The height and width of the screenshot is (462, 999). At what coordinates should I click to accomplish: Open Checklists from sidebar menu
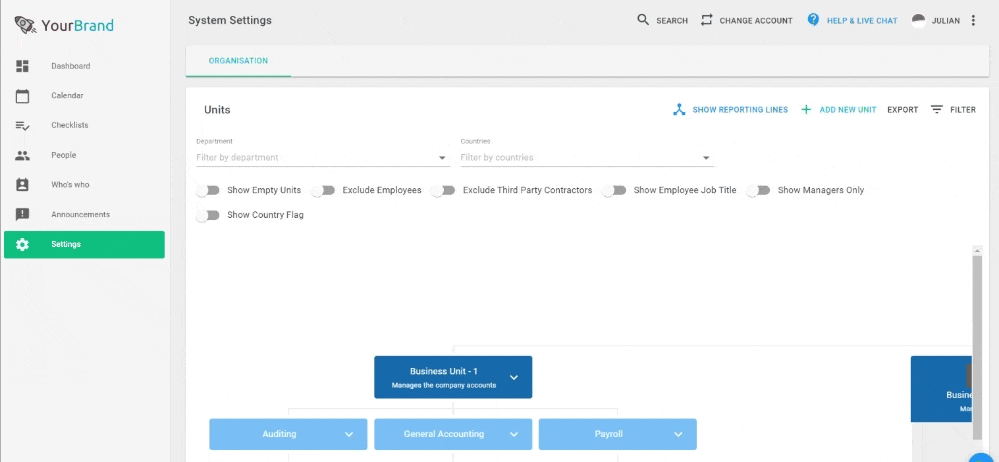(x=84, y=126)
